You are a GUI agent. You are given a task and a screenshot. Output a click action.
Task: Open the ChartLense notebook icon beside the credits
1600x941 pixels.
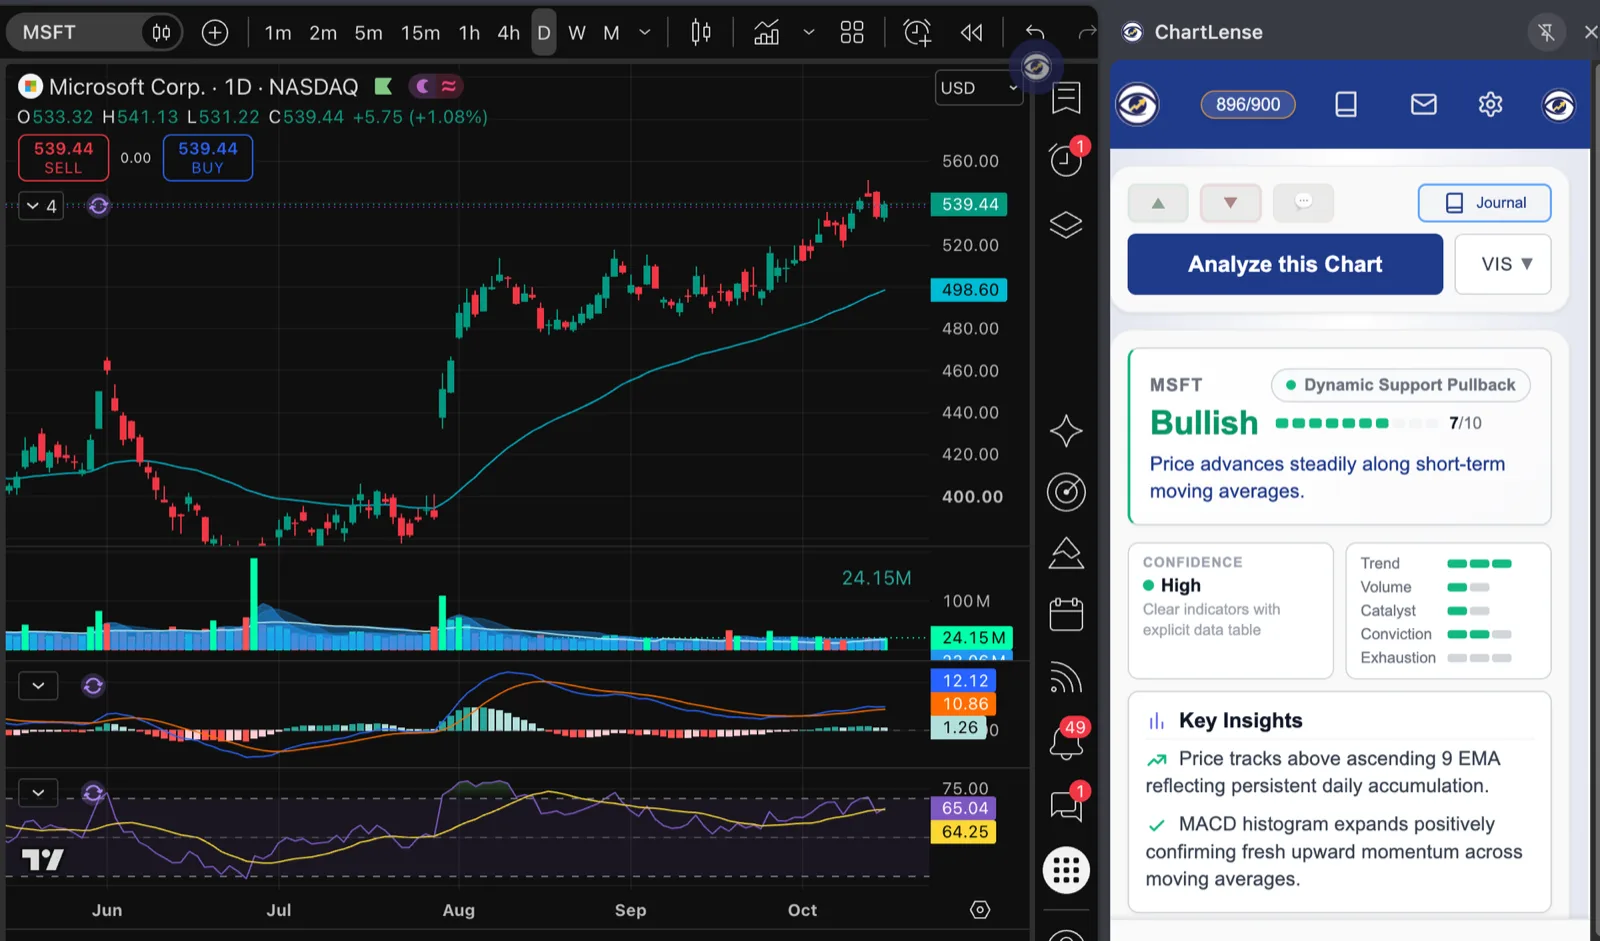coord(1346,105)
